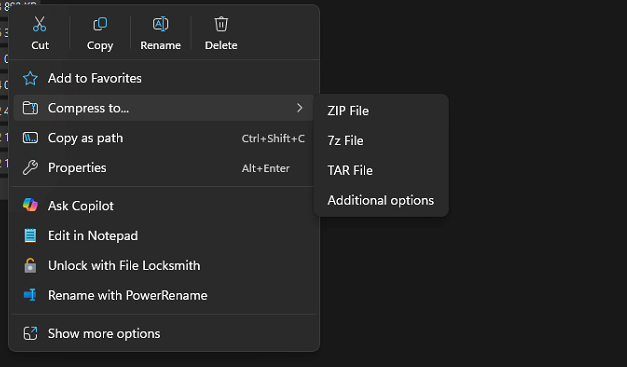Click the Cut scissors icon
The image size is (627, 367).
40,24
